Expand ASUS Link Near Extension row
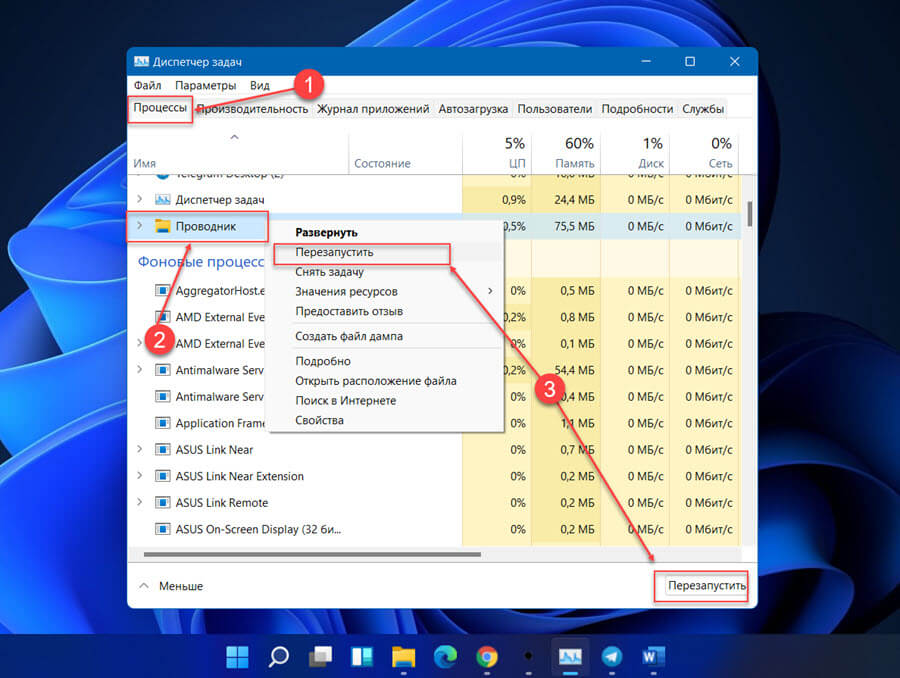 tap(139, 475)
